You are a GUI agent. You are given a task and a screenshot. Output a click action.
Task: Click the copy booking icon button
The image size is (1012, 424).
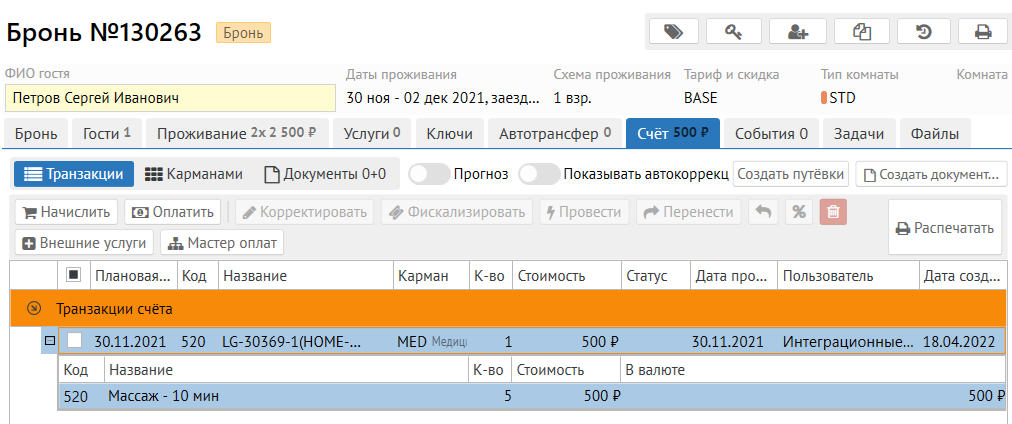click(x=862, y=32)
